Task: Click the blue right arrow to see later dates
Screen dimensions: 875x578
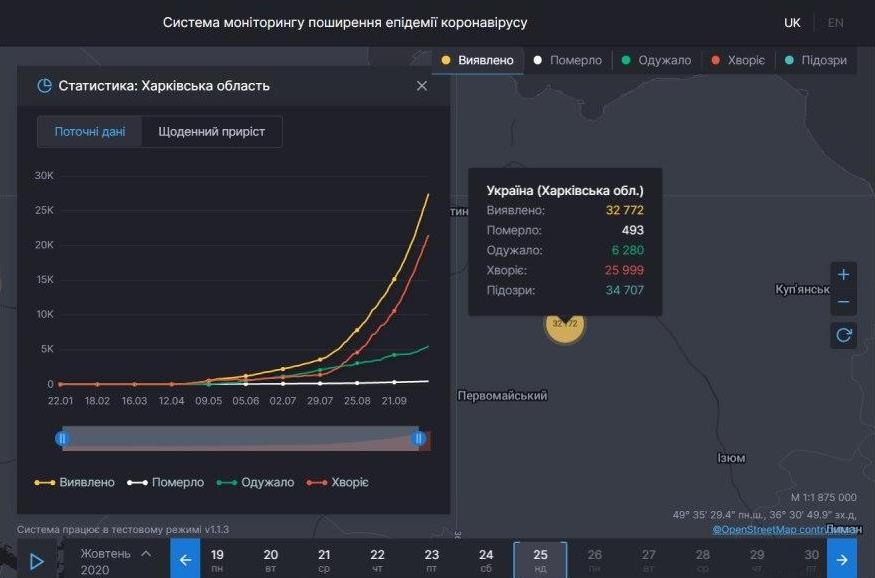Action: (x=843, y=560)
